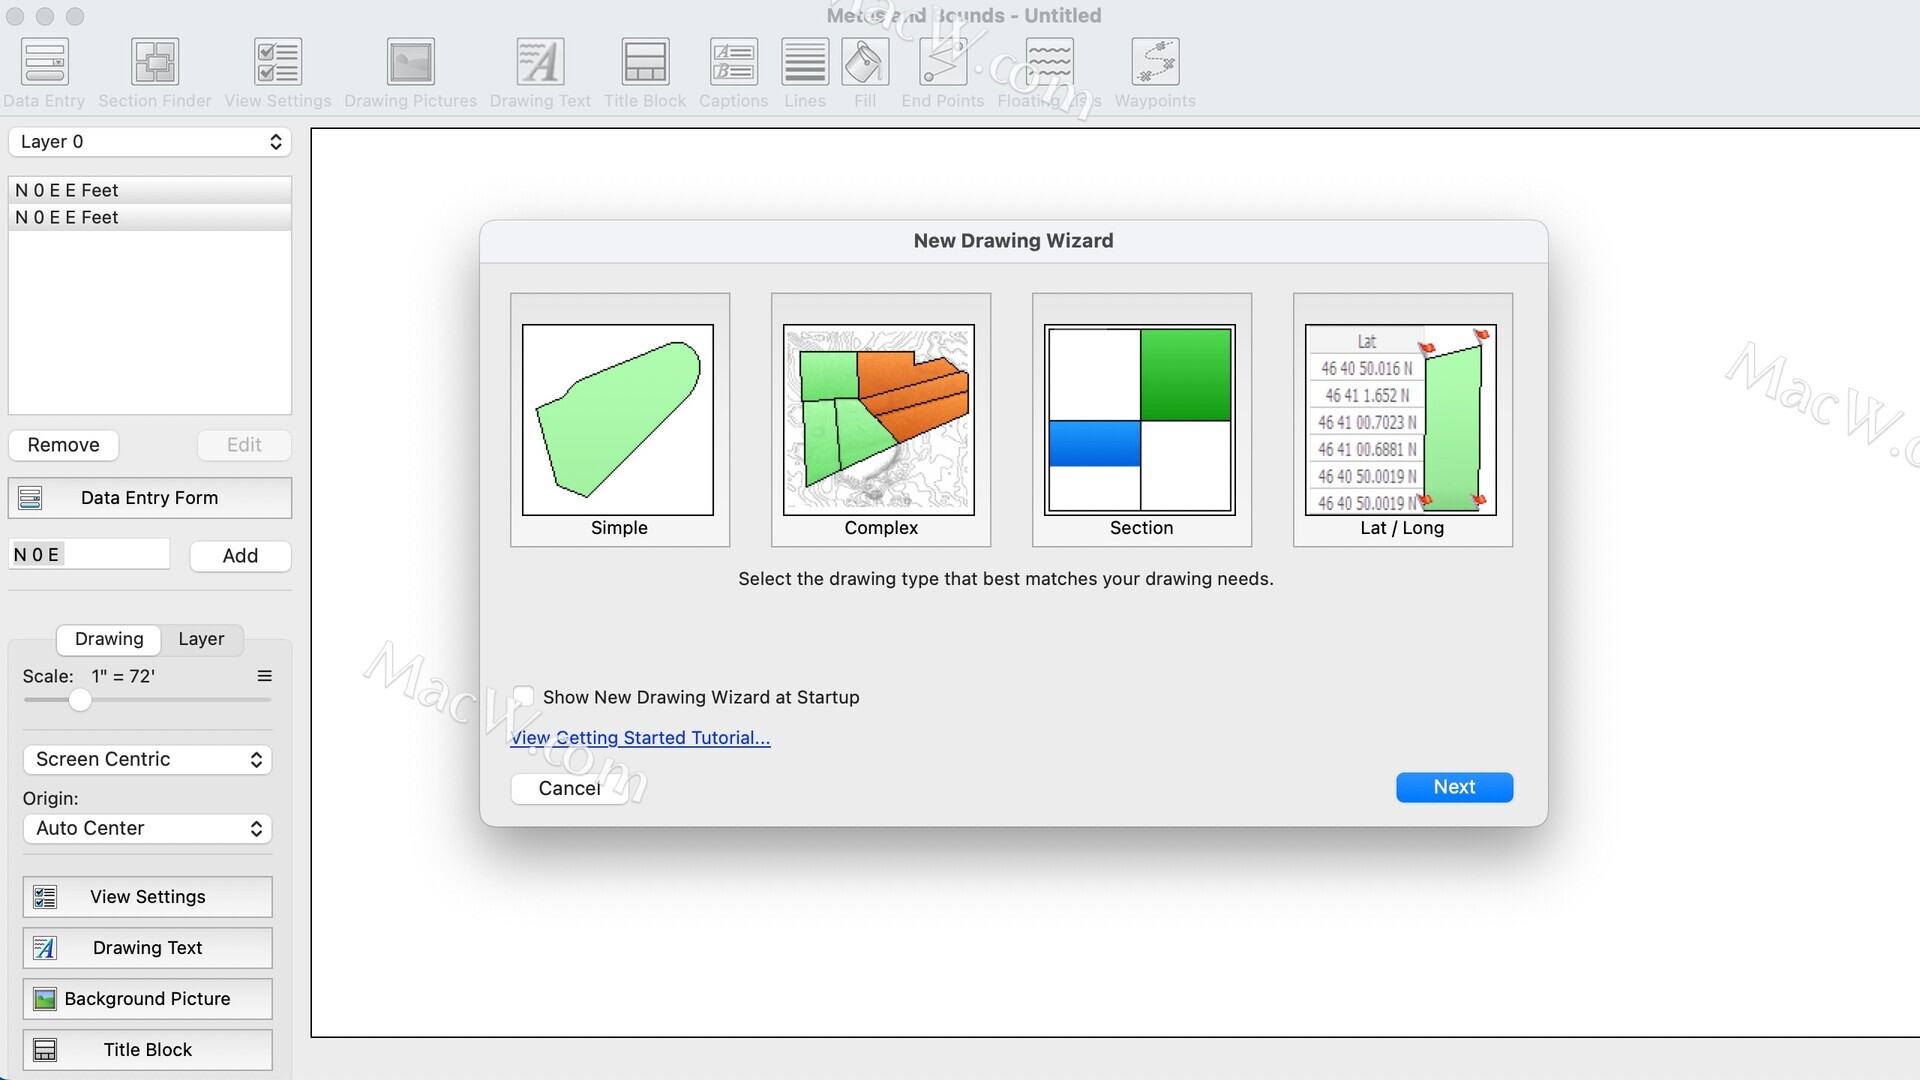The width and height of the screenshot is (1920, 1080).
Task: Open End Points from the toolbar
Action: pyautogui.click(x=943, y=62)
